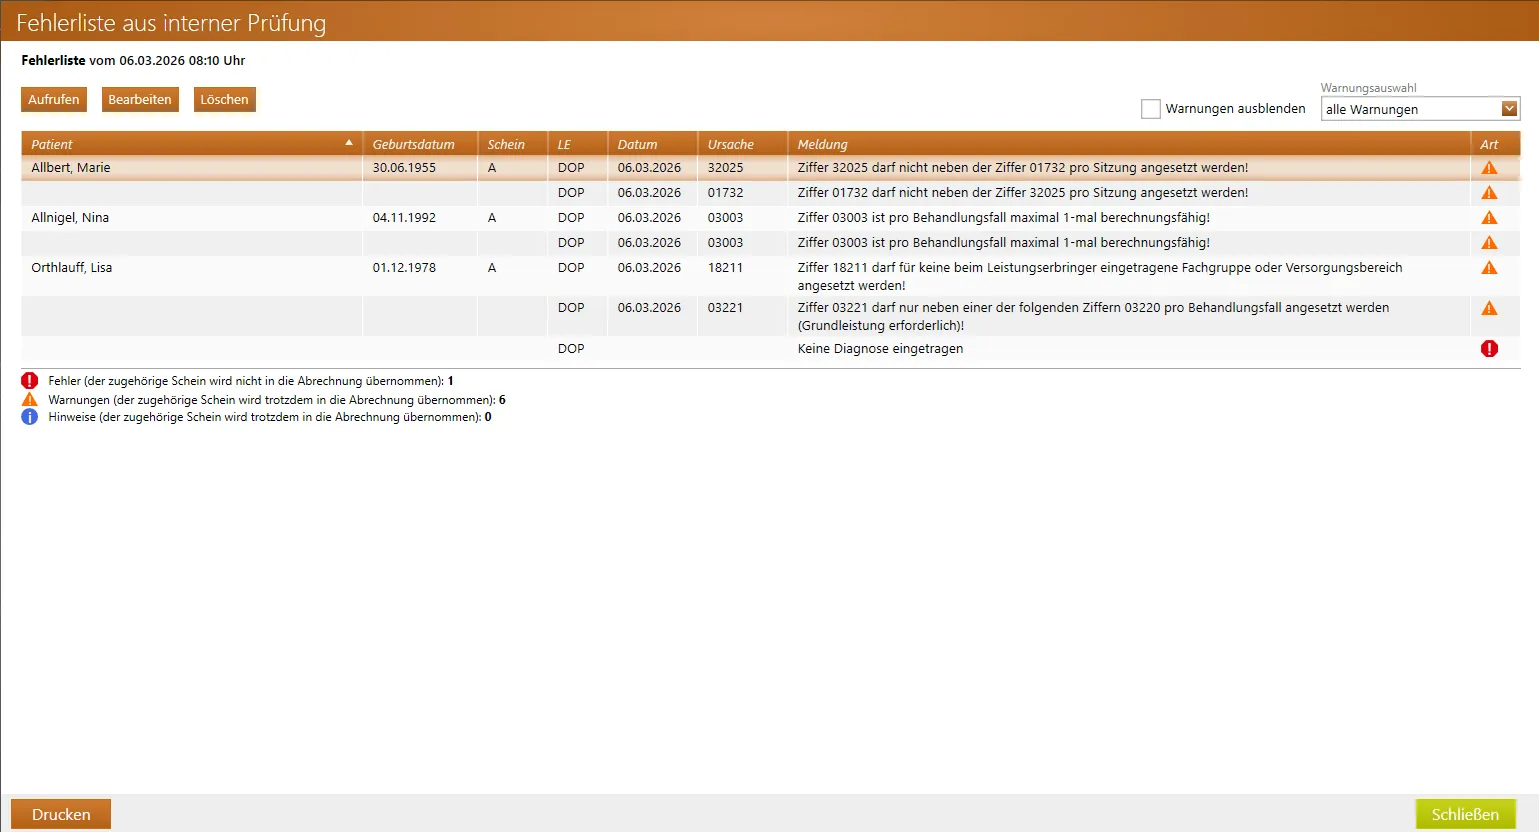The height and width of the screenshot is (832, 1539).
Task: Click blue Hinweise info icon in legend
Action: click(x=30, y=417)
